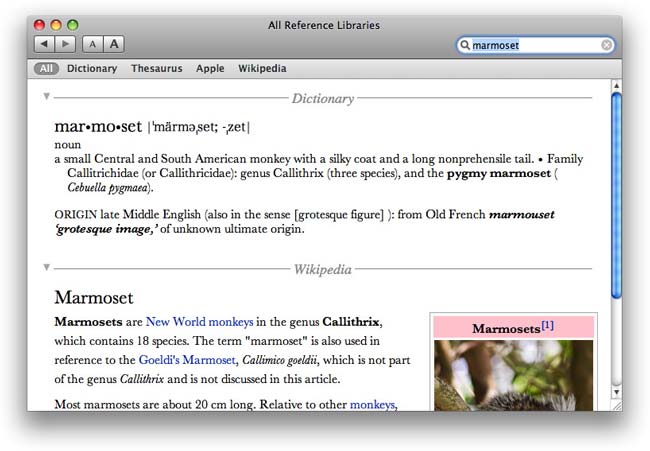Click the blue vertical scroll thumb
650x451 pixels.
click(616, 195)
